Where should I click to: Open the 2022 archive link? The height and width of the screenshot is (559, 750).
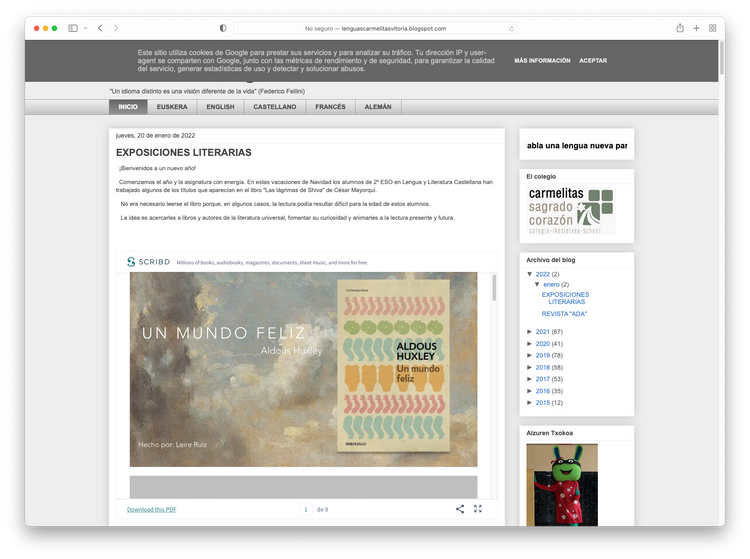(542, 274)
